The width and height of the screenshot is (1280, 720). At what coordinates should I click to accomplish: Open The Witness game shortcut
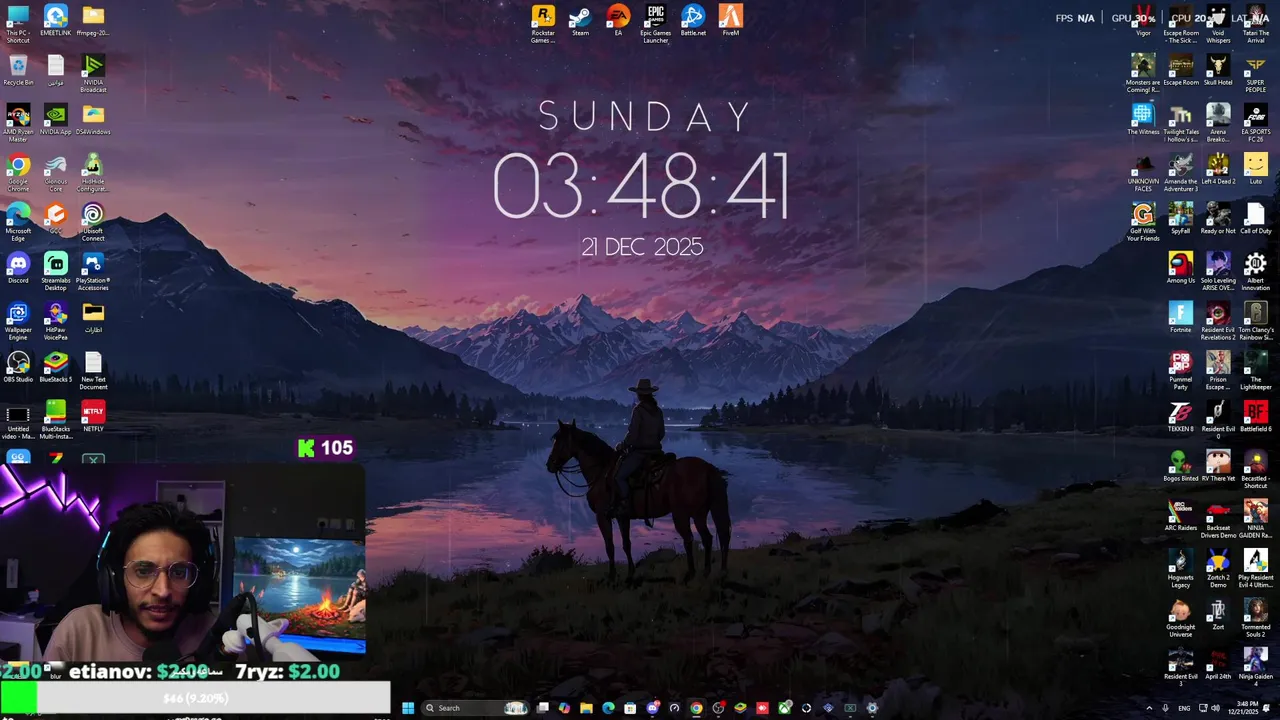(1143, 120)
